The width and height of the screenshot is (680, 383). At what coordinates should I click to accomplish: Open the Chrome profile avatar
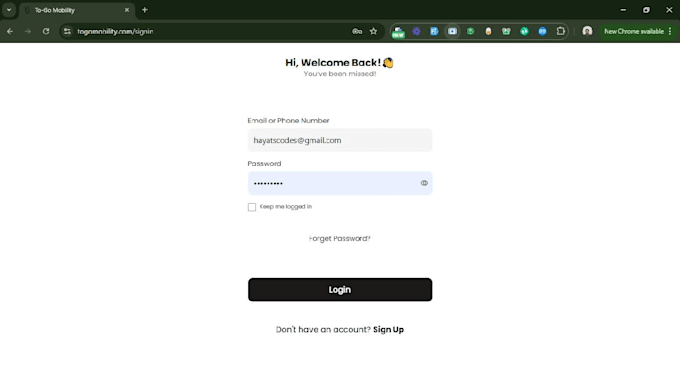[587, 31]
